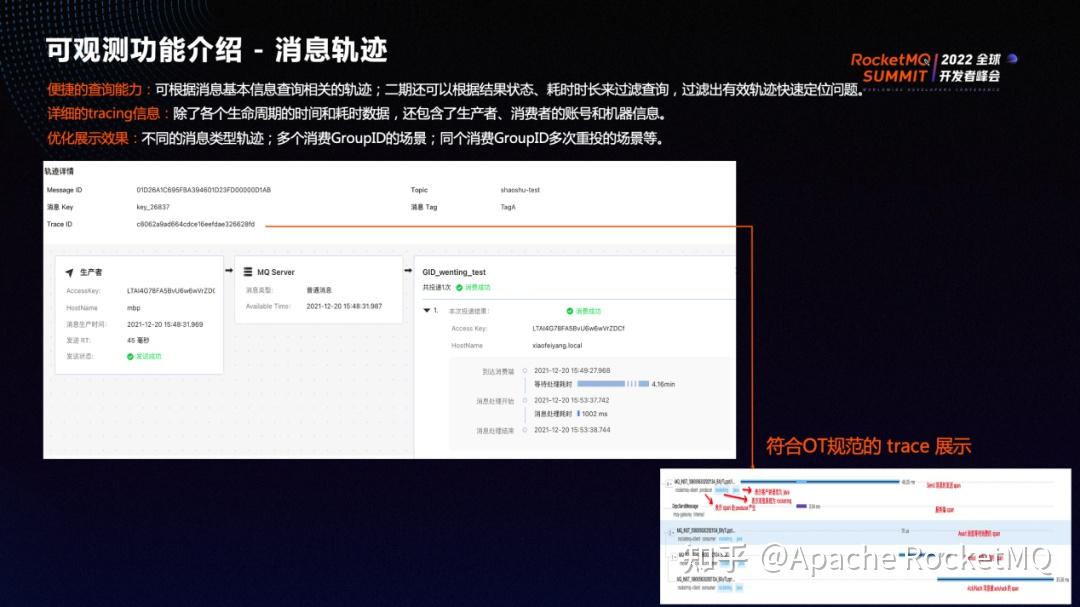
Task: Toggle the timeline node for 到达消费端
Action: pos(527,371)
